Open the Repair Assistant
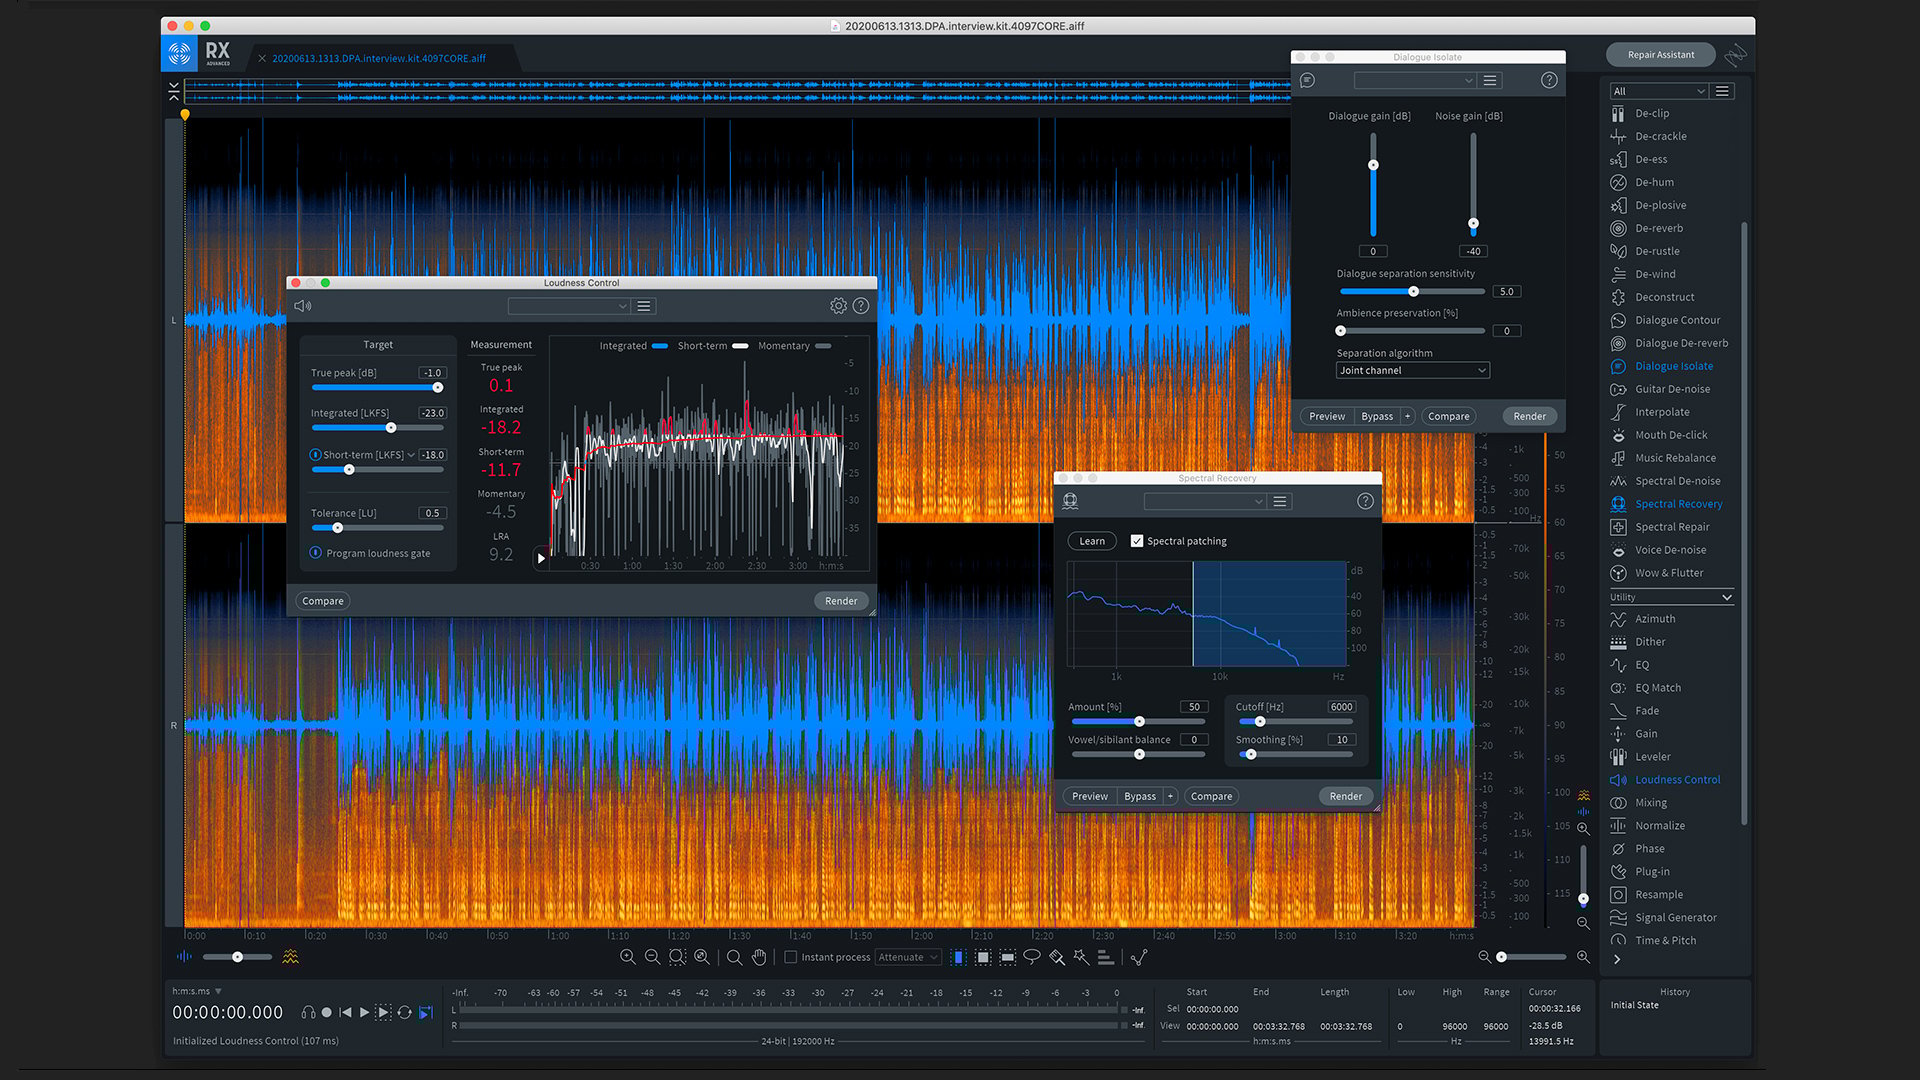The width and height of the screenshot is (1920, 1080). pyautogui.click(x=1660, y=54)
